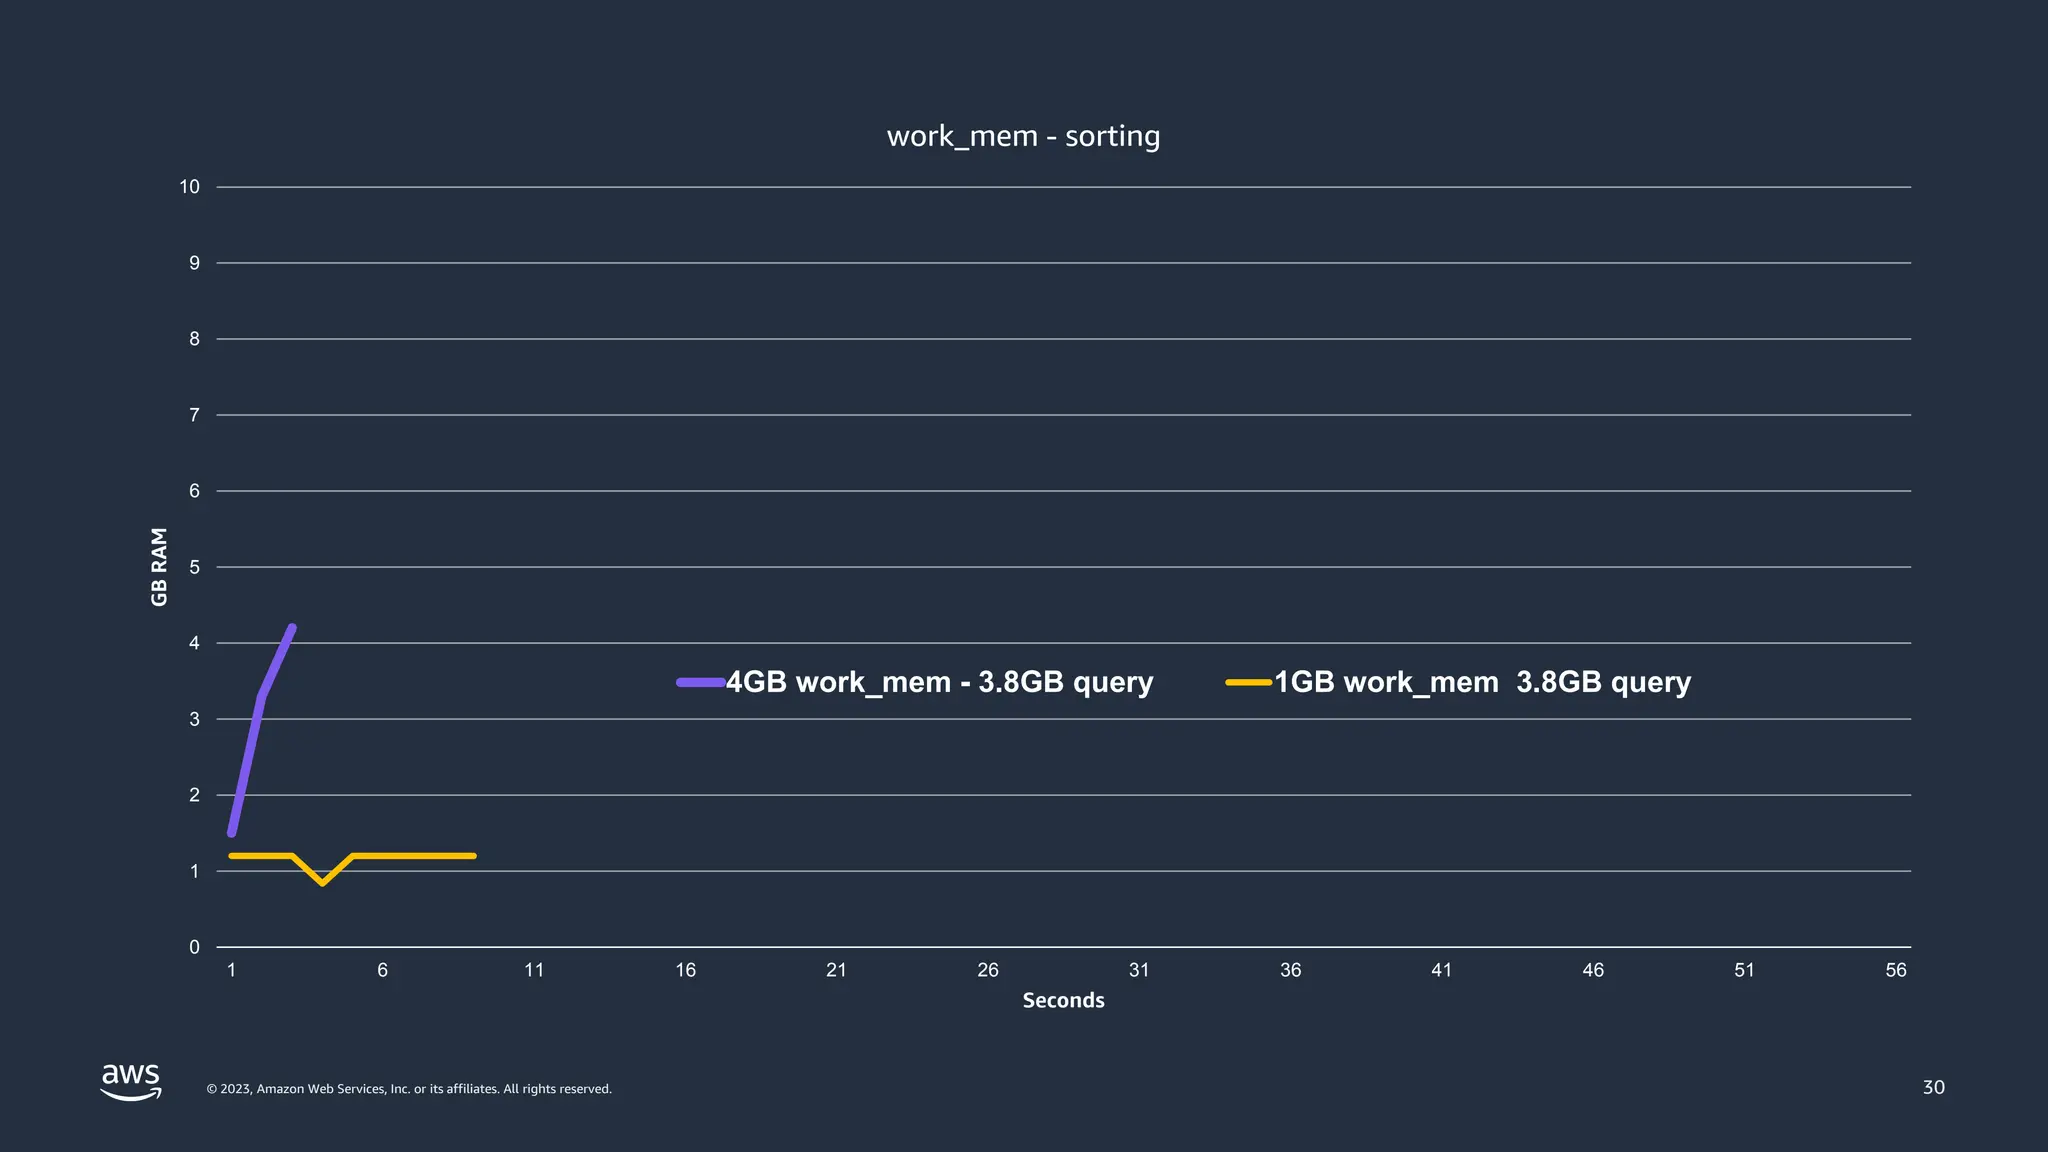Screen dimensions: 2048x1152
Task: Click the y-axis label 10
Action: (189, 187)
